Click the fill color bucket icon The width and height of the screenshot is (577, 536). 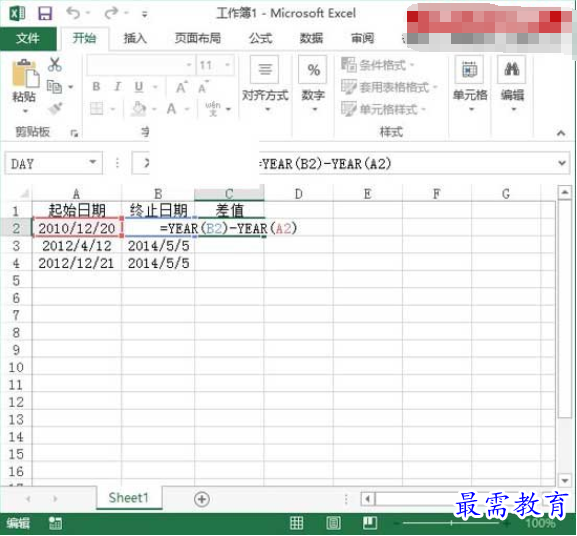pyautogui.click(x=139, y=109)
